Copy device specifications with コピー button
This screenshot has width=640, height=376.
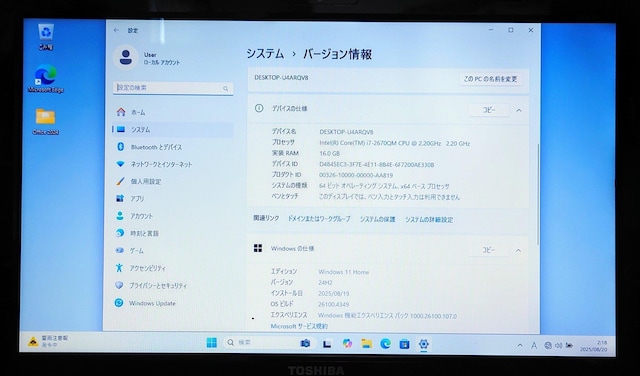coord(489,110)
